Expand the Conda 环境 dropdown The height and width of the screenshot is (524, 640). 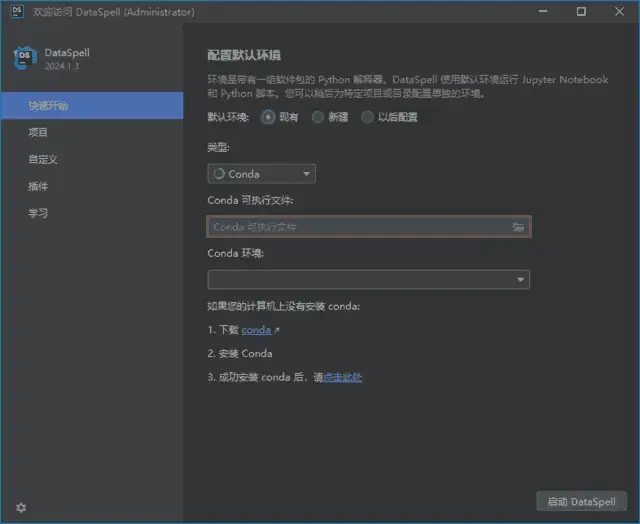(369, 280)
